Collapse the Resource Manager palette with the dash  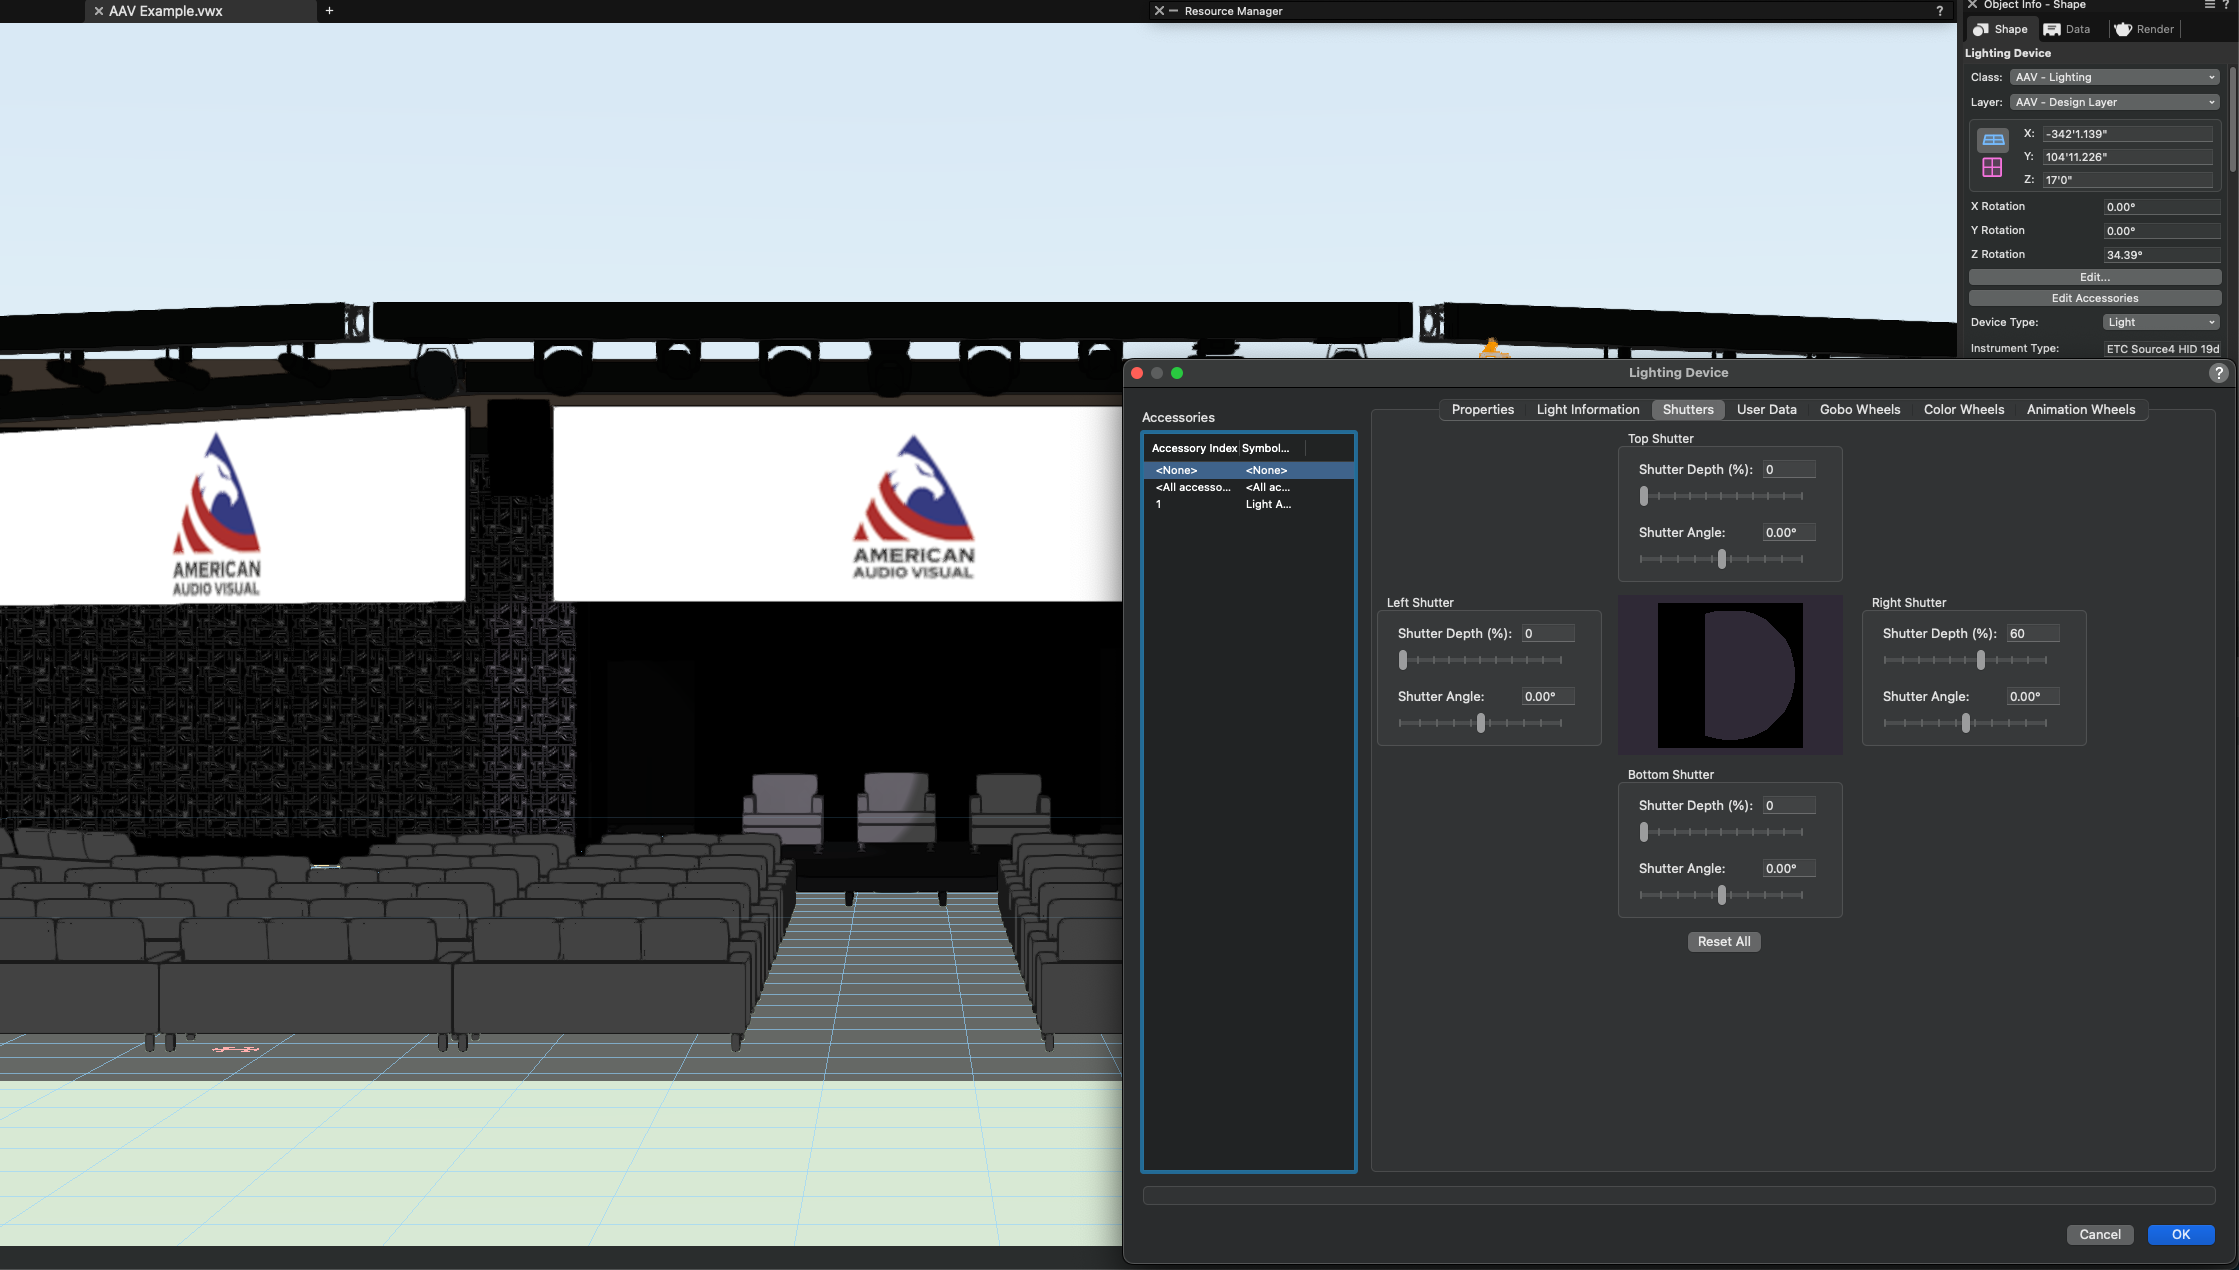pos(1174,11)
